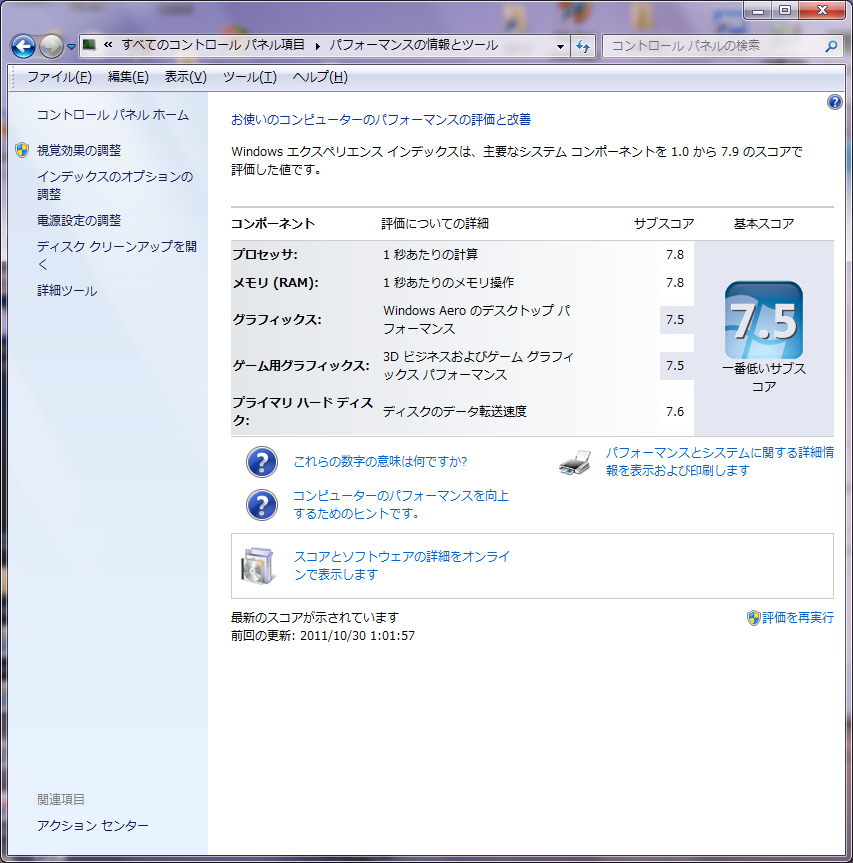This screenshot has width=853, height=863.
Task: Click the control panel search field
Action: [x=712, y=46]
